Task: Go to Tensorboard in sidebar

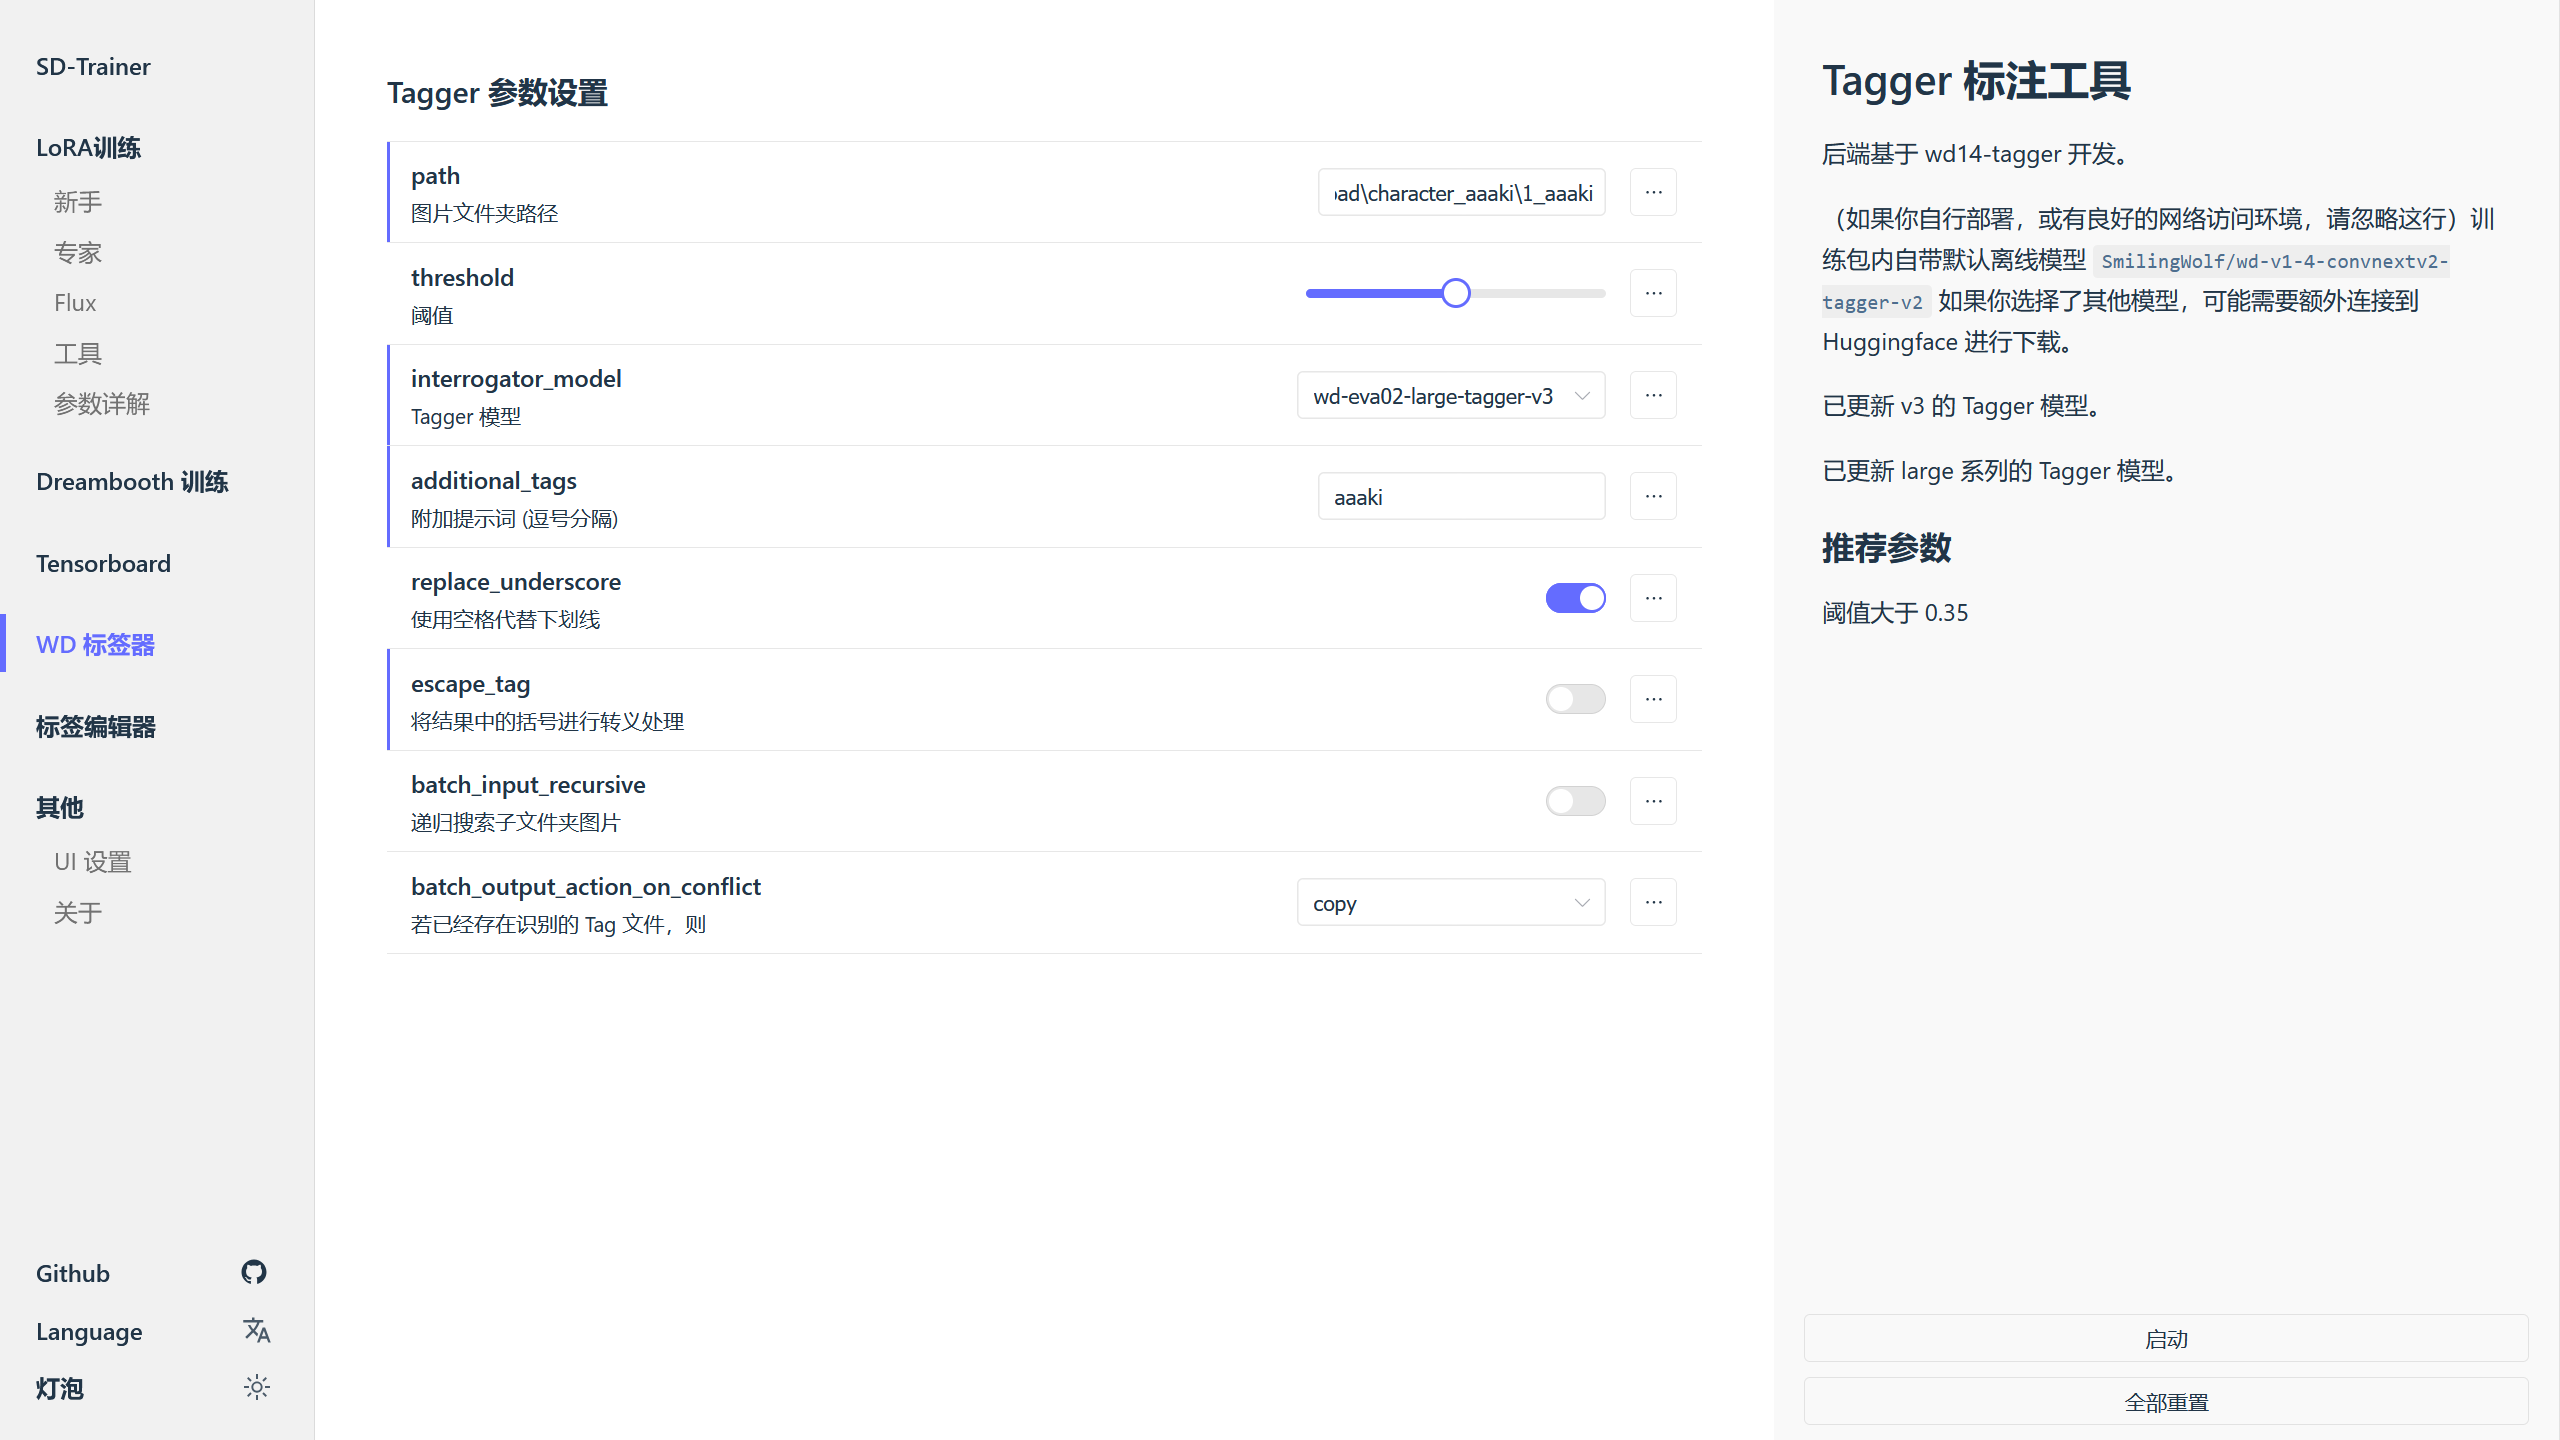Action: 103,564
